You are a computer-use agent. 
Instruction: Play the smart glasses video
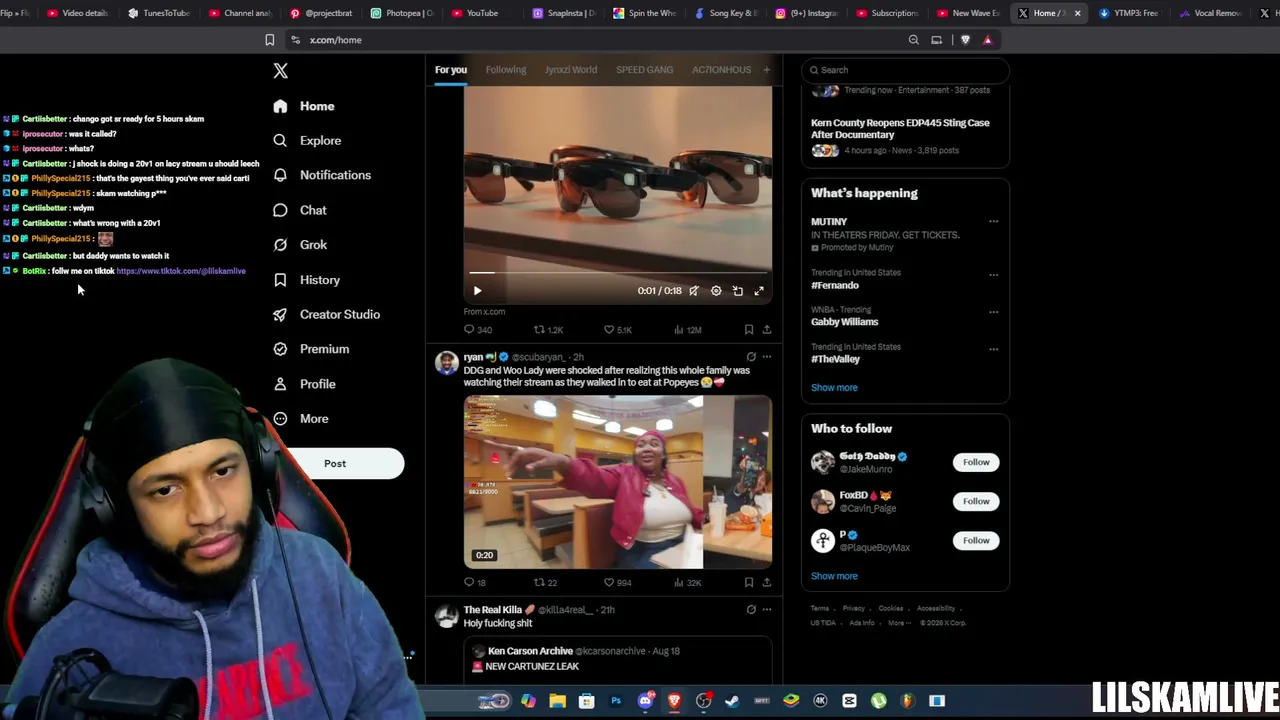click(x=477, y=291)
